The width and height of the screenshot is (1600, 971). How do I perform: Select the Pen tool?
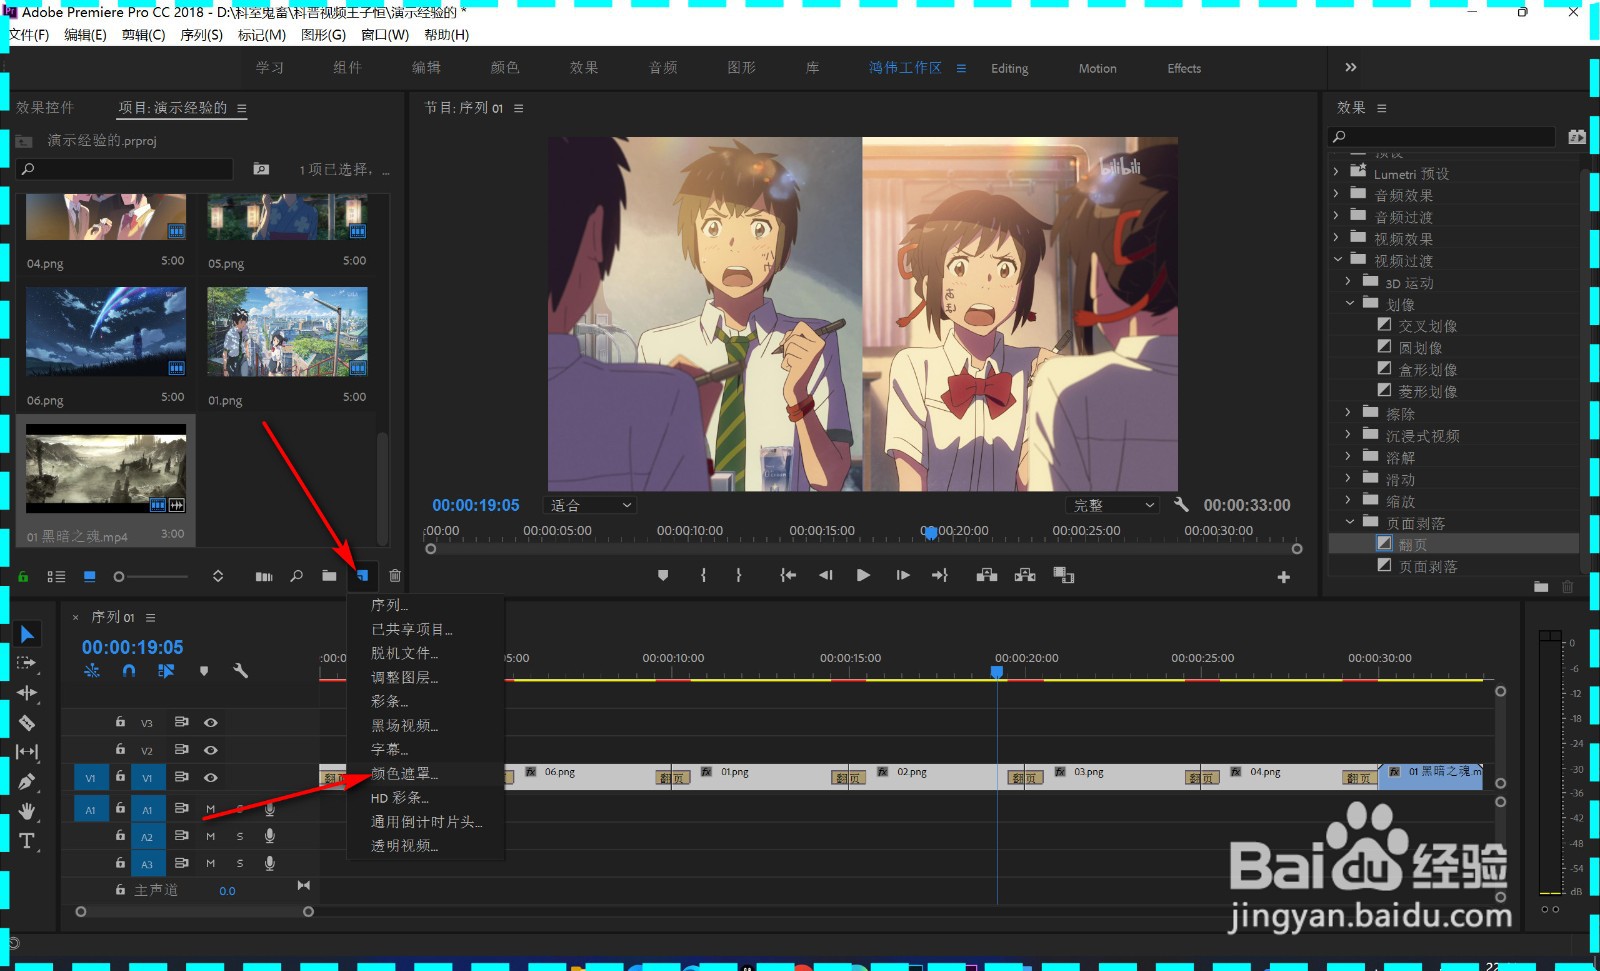(x=27, y=781)
